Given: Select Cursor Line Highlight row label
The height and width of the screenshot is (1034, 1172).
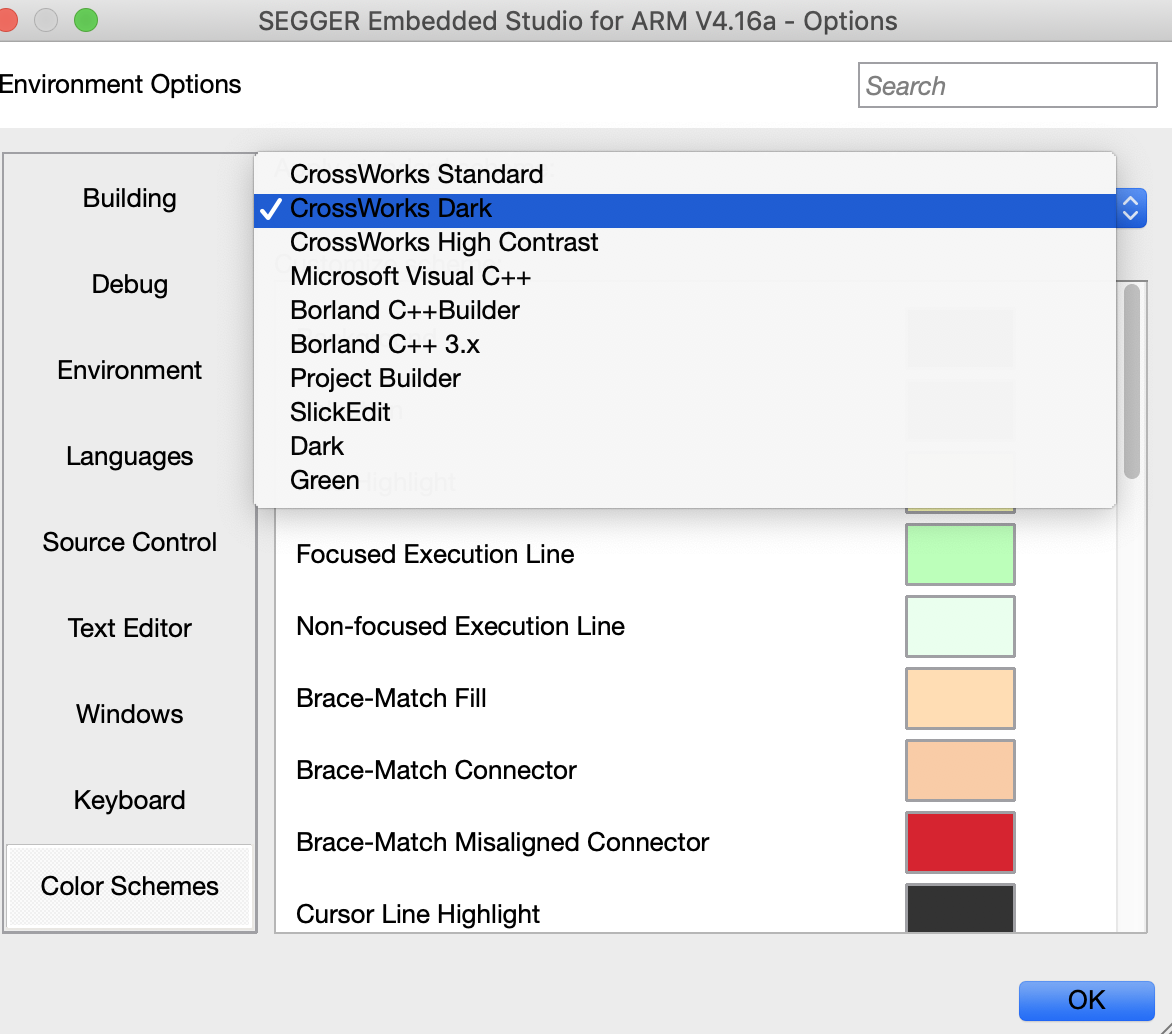Looking at the screenshot, I should click(x=418, y=914).
